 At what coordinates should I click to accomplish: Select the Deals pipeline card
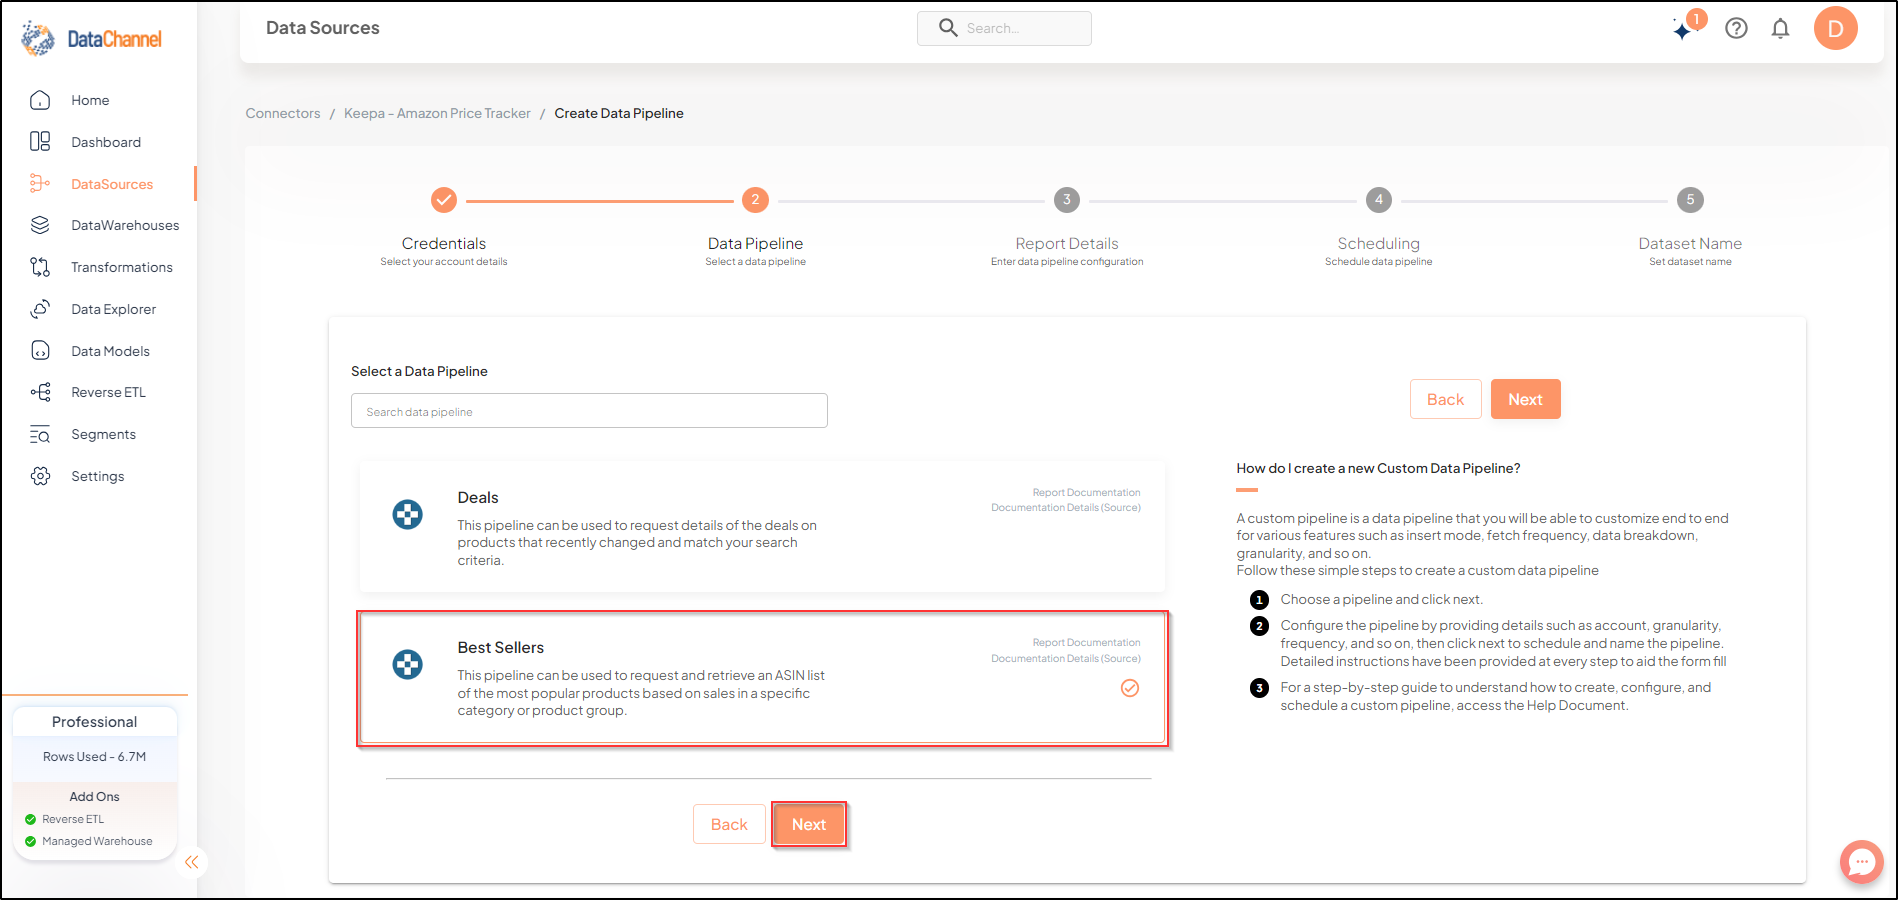762,527
